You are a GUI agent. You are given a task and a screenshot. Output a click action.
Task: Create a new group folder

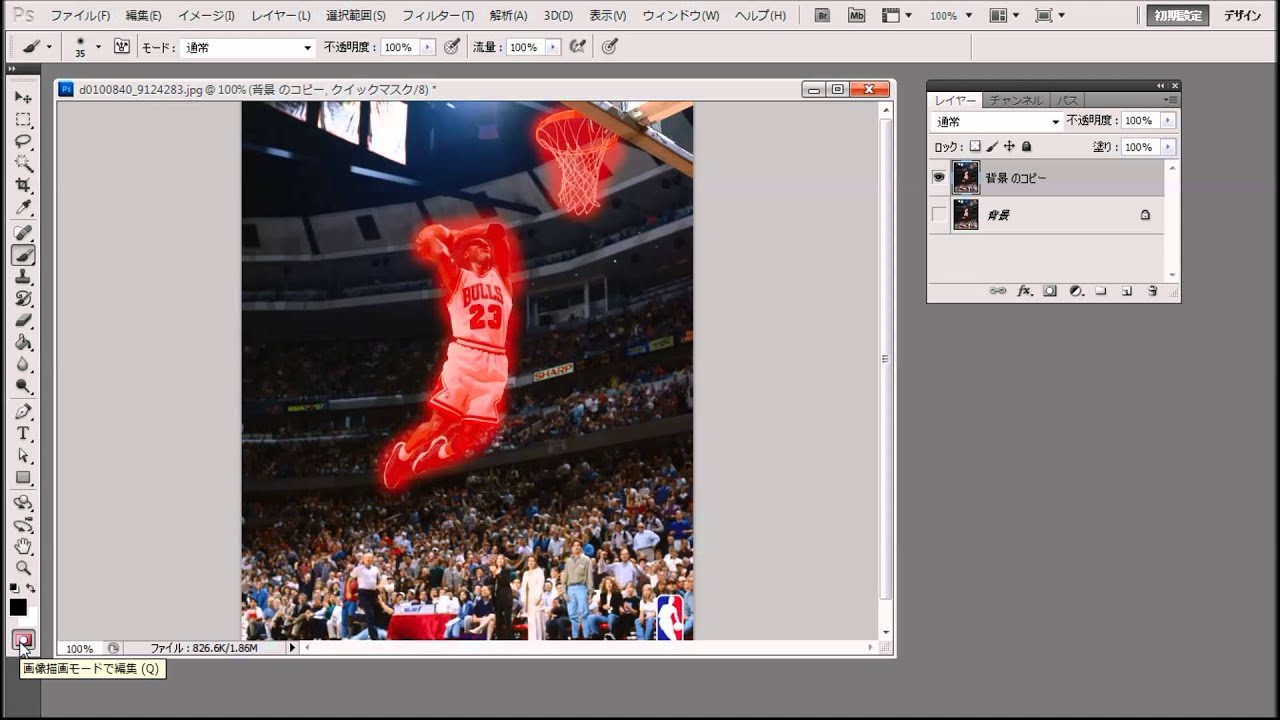[1101, 291]
